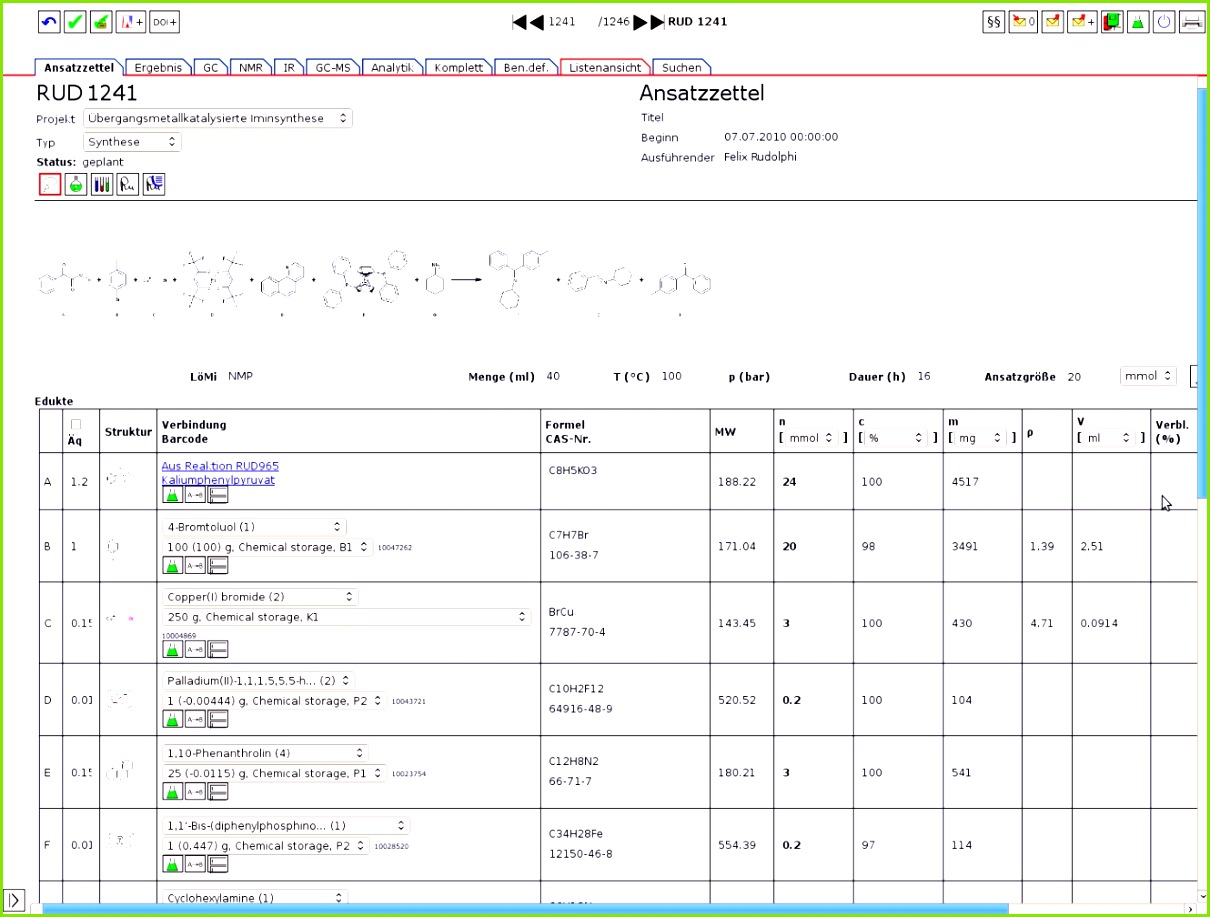Open the DOI+ tool
This screenshot has height=917, width=1210.
click(164, 21)
